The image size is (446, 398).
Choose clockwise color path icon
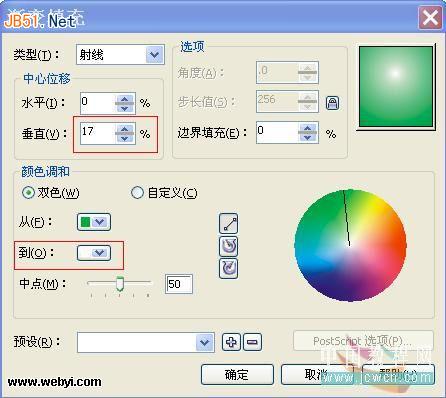pos(229,268)
